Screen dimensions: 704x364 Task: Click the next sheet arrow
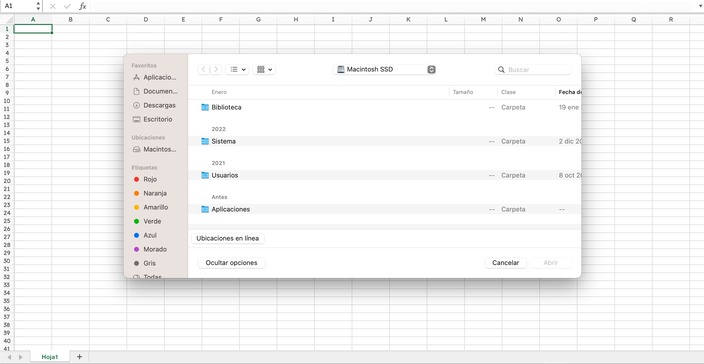(20, 357)
